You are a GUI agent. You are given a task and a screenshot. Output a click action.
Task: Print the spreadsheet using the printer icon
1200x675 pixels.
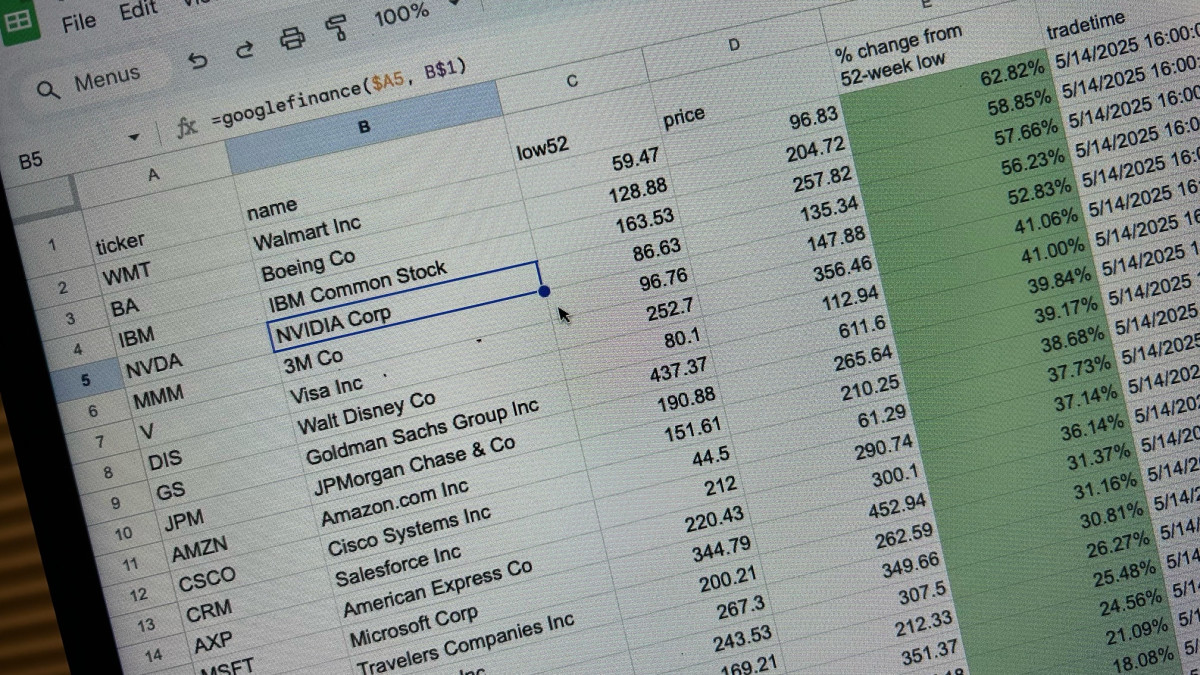pos(291,39)
